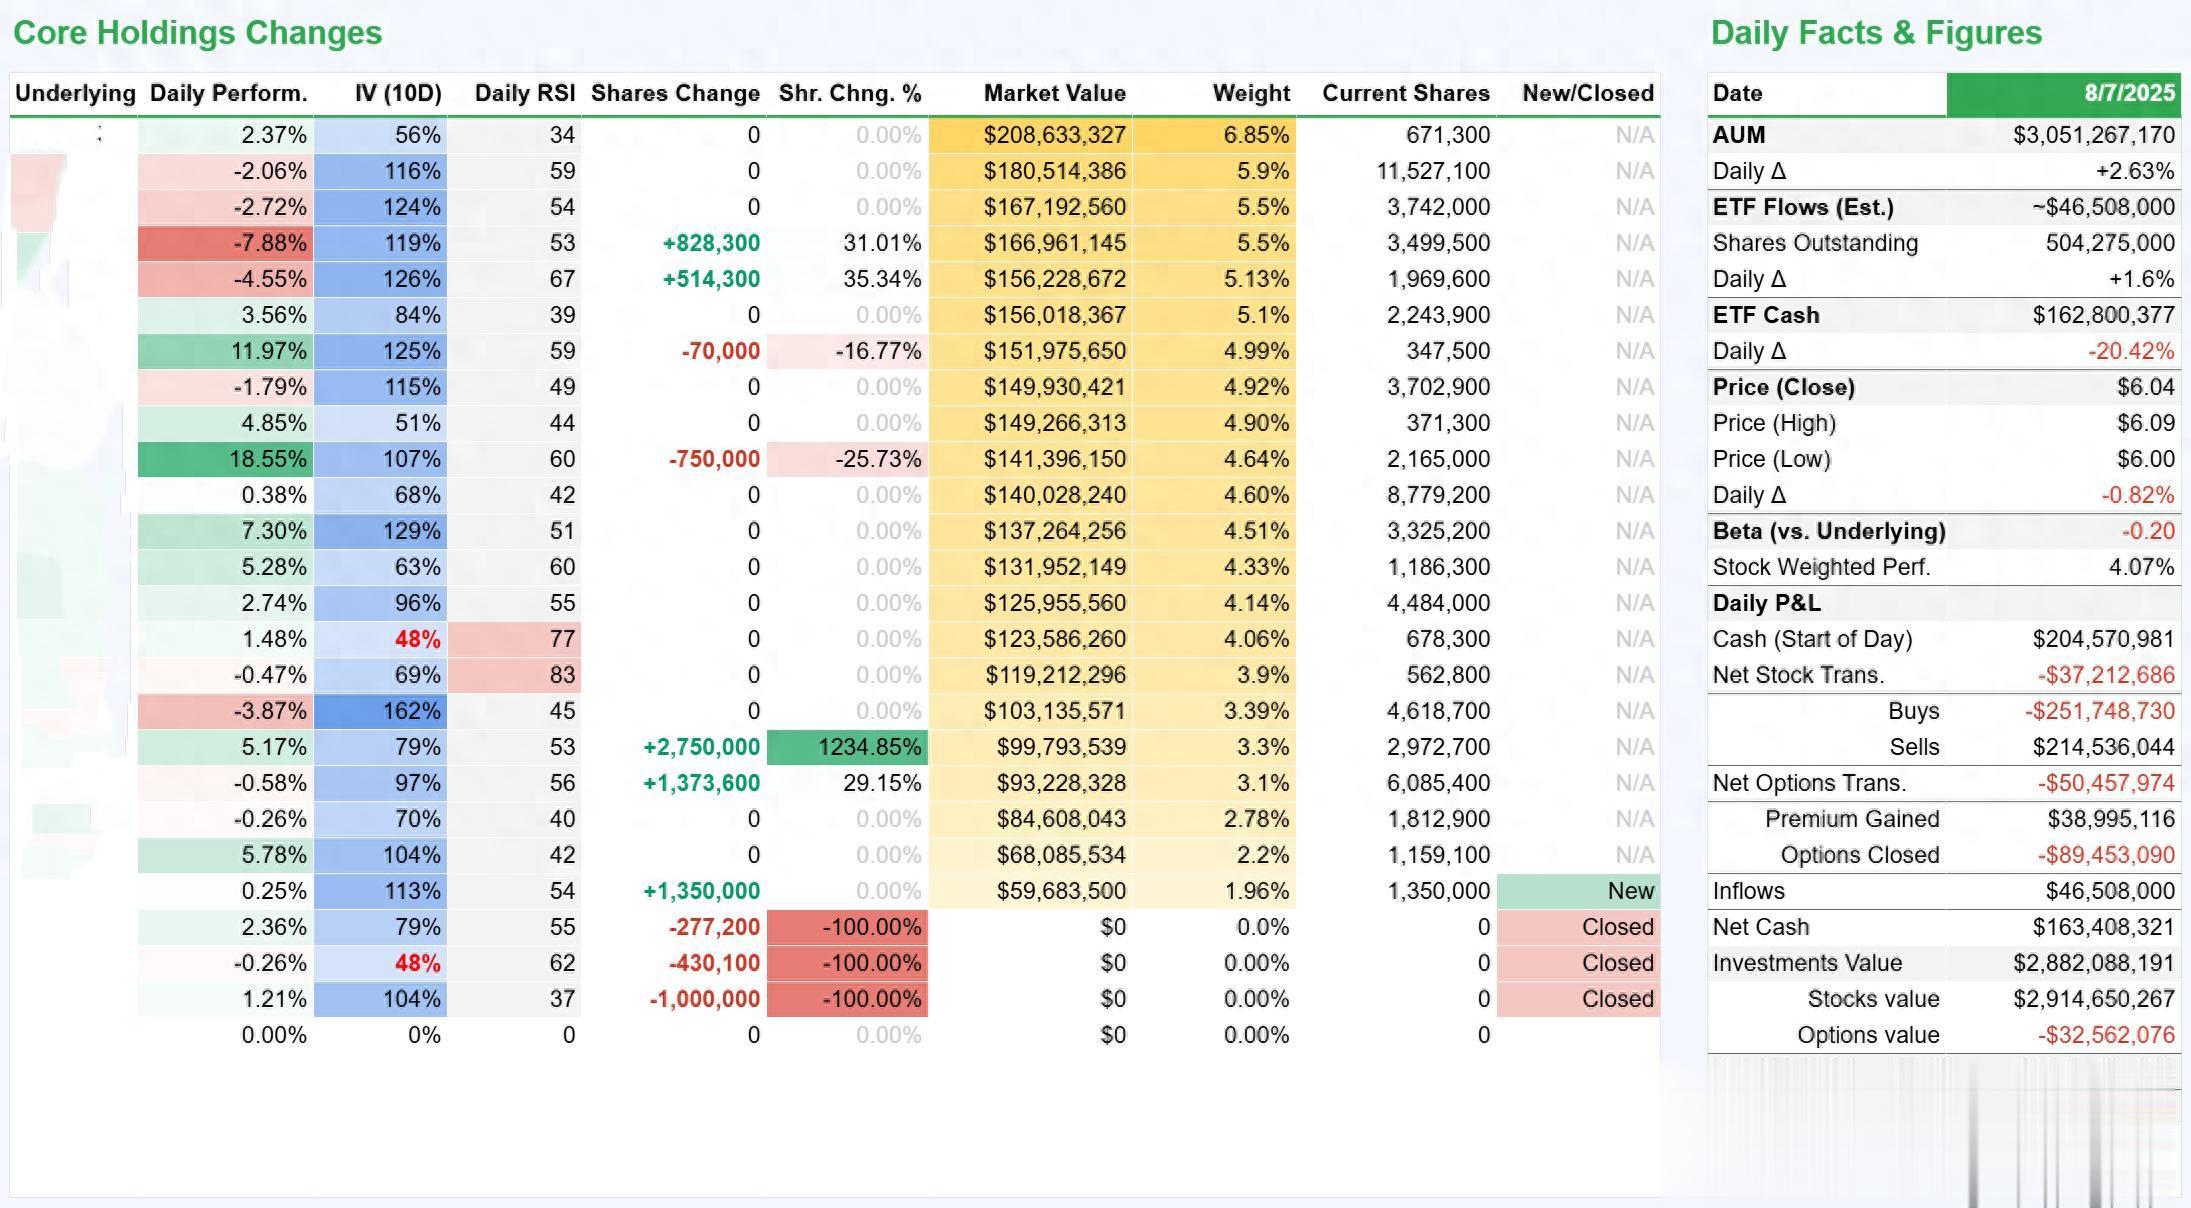
Task: Click the Daily Perform. column header
Action: coord(228,94)
